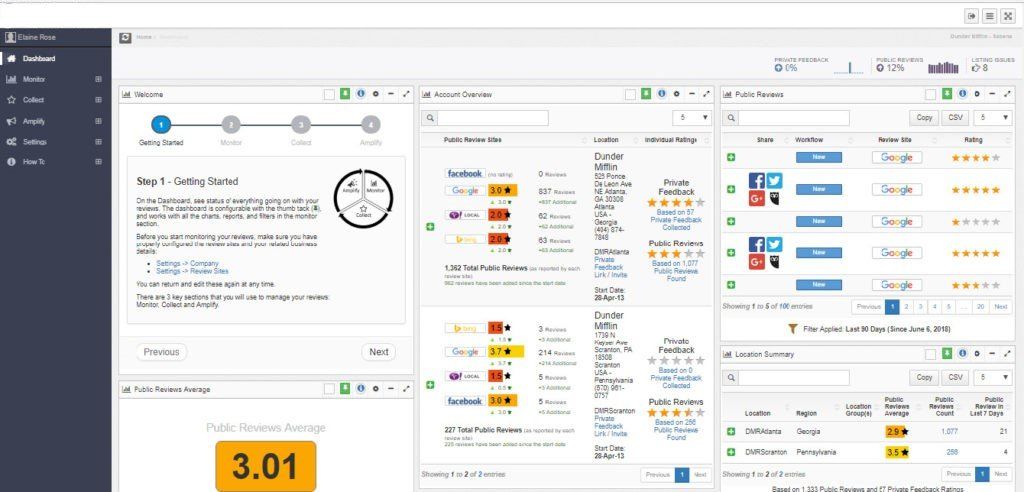Expand the Amplify sidebar submenu plus icon
This screenshot has width=1024, height=492.
(99, 121)
